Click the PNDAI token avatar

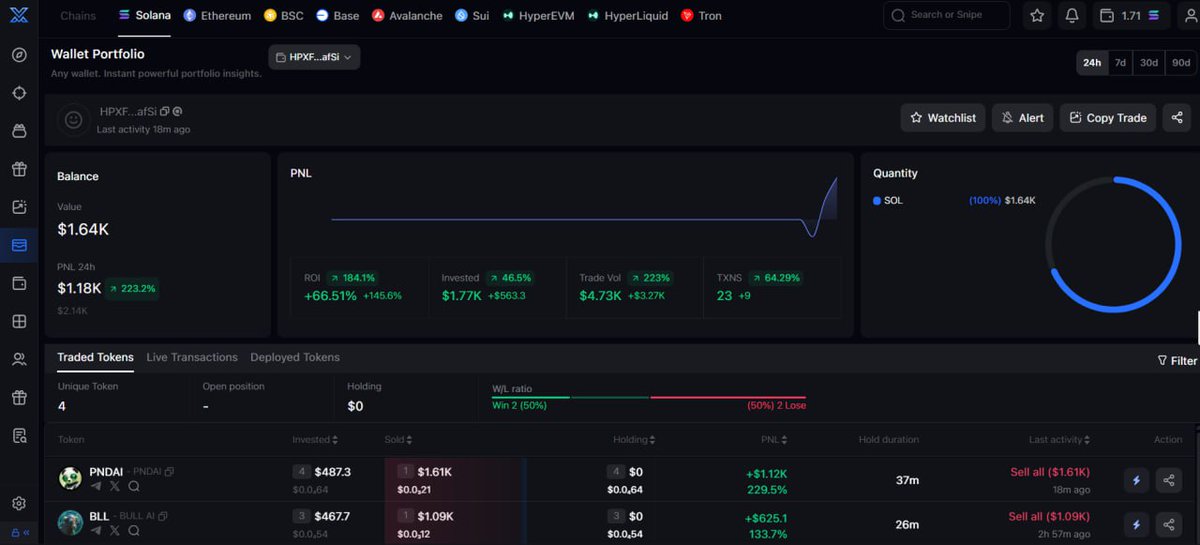coord(70,478)
